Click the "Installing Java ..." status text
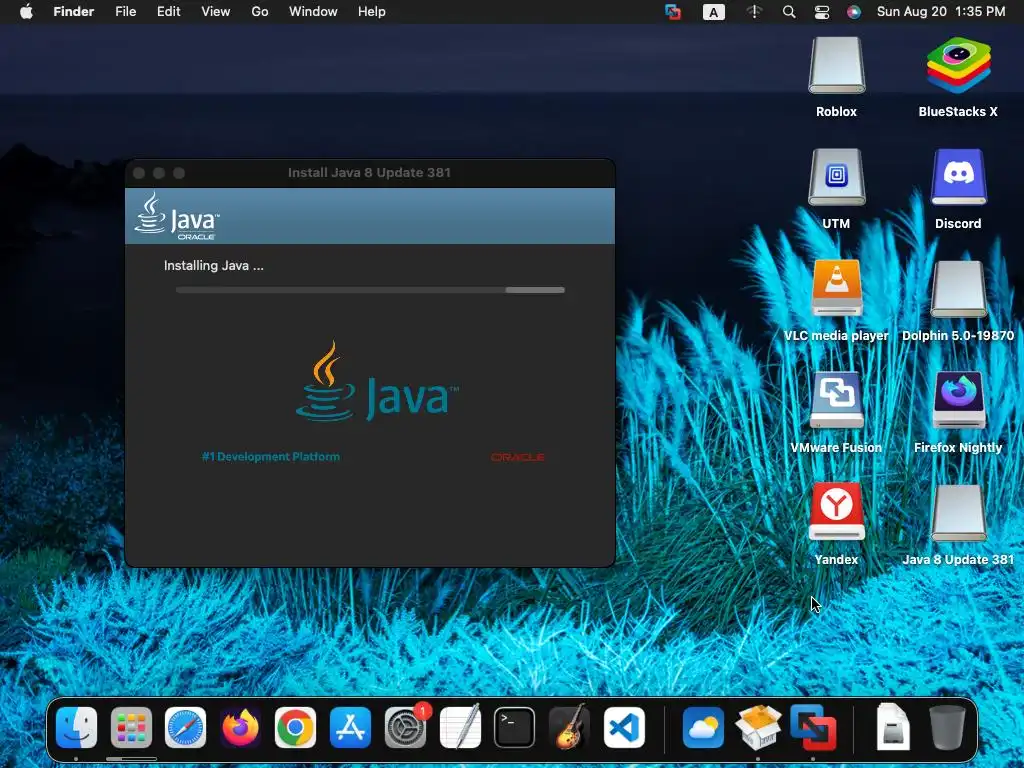 pyautogui.click(x=214, y=265)
